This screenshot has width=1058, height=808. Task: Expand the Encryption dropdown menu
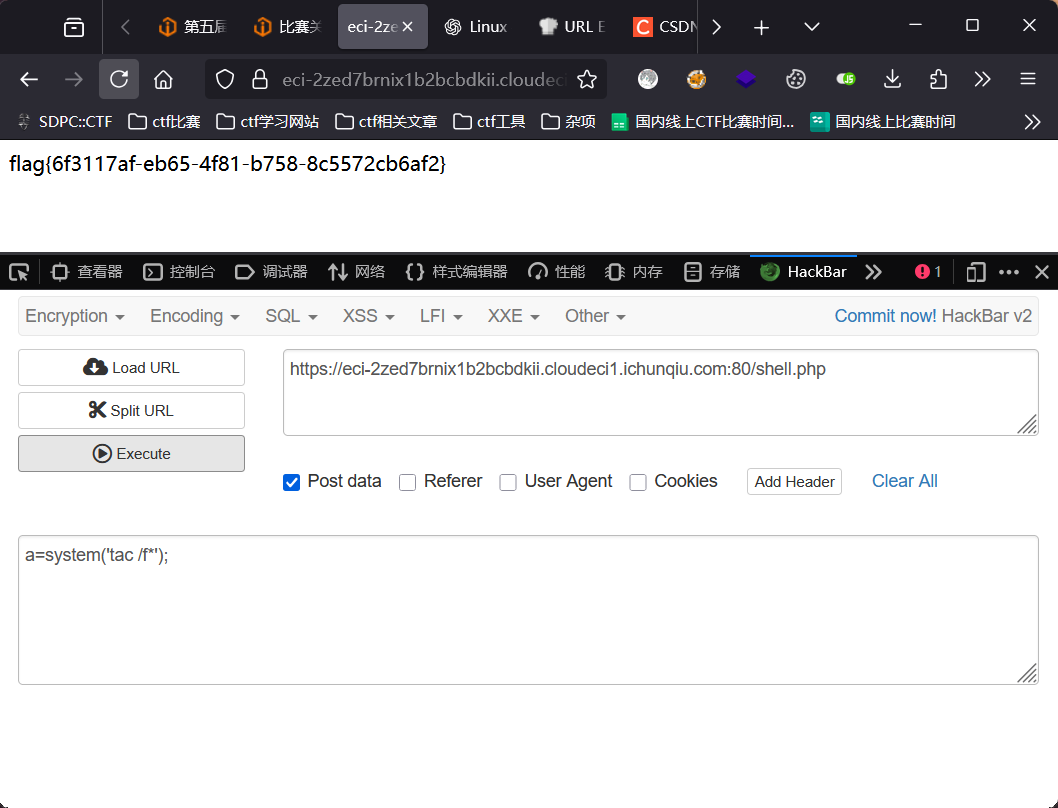click(x=75, y=316)
